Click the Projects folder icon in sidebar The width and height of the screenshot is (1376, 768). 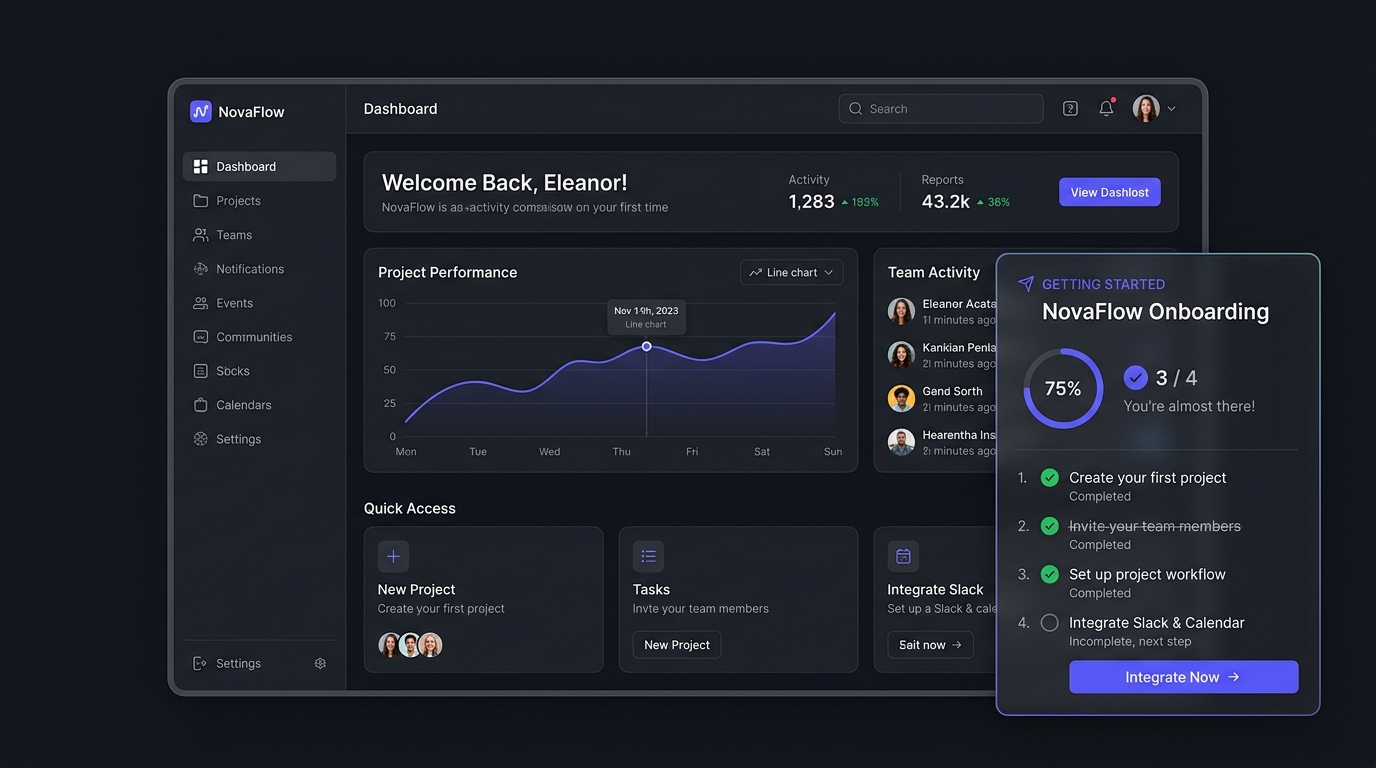[200, 200]
